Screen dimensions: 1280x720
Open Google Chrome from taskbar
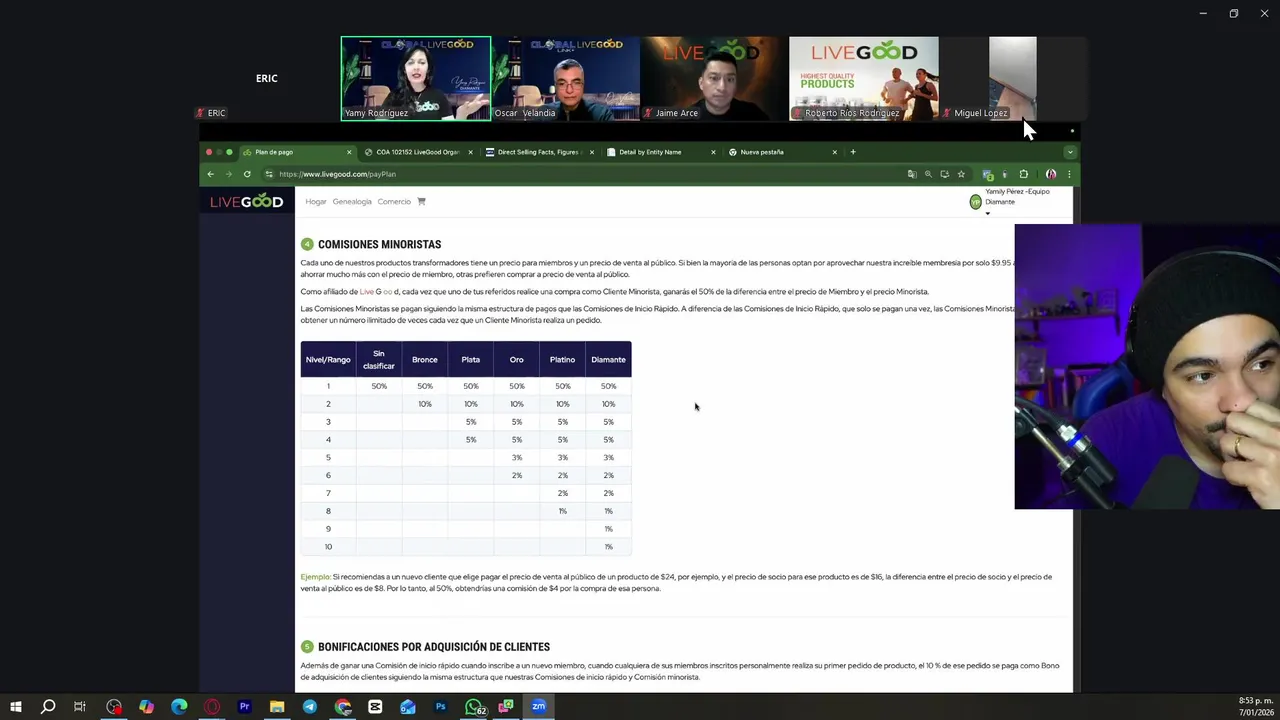click(343, 707)
